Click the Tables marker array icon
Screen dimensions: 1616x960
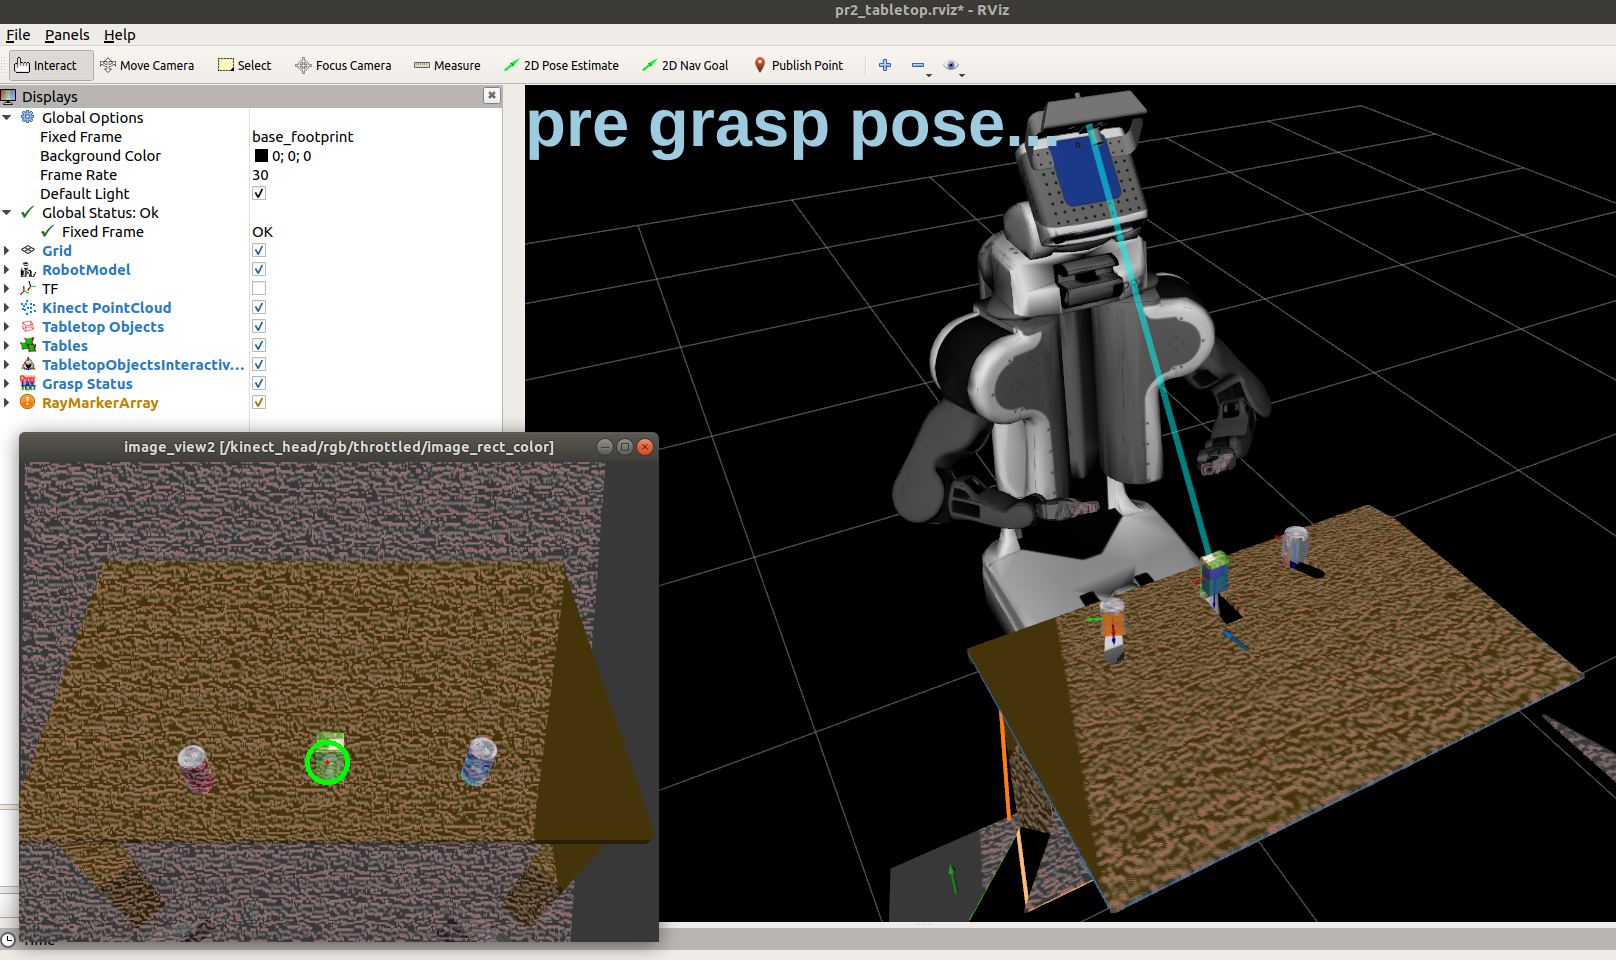click(28, 345)
